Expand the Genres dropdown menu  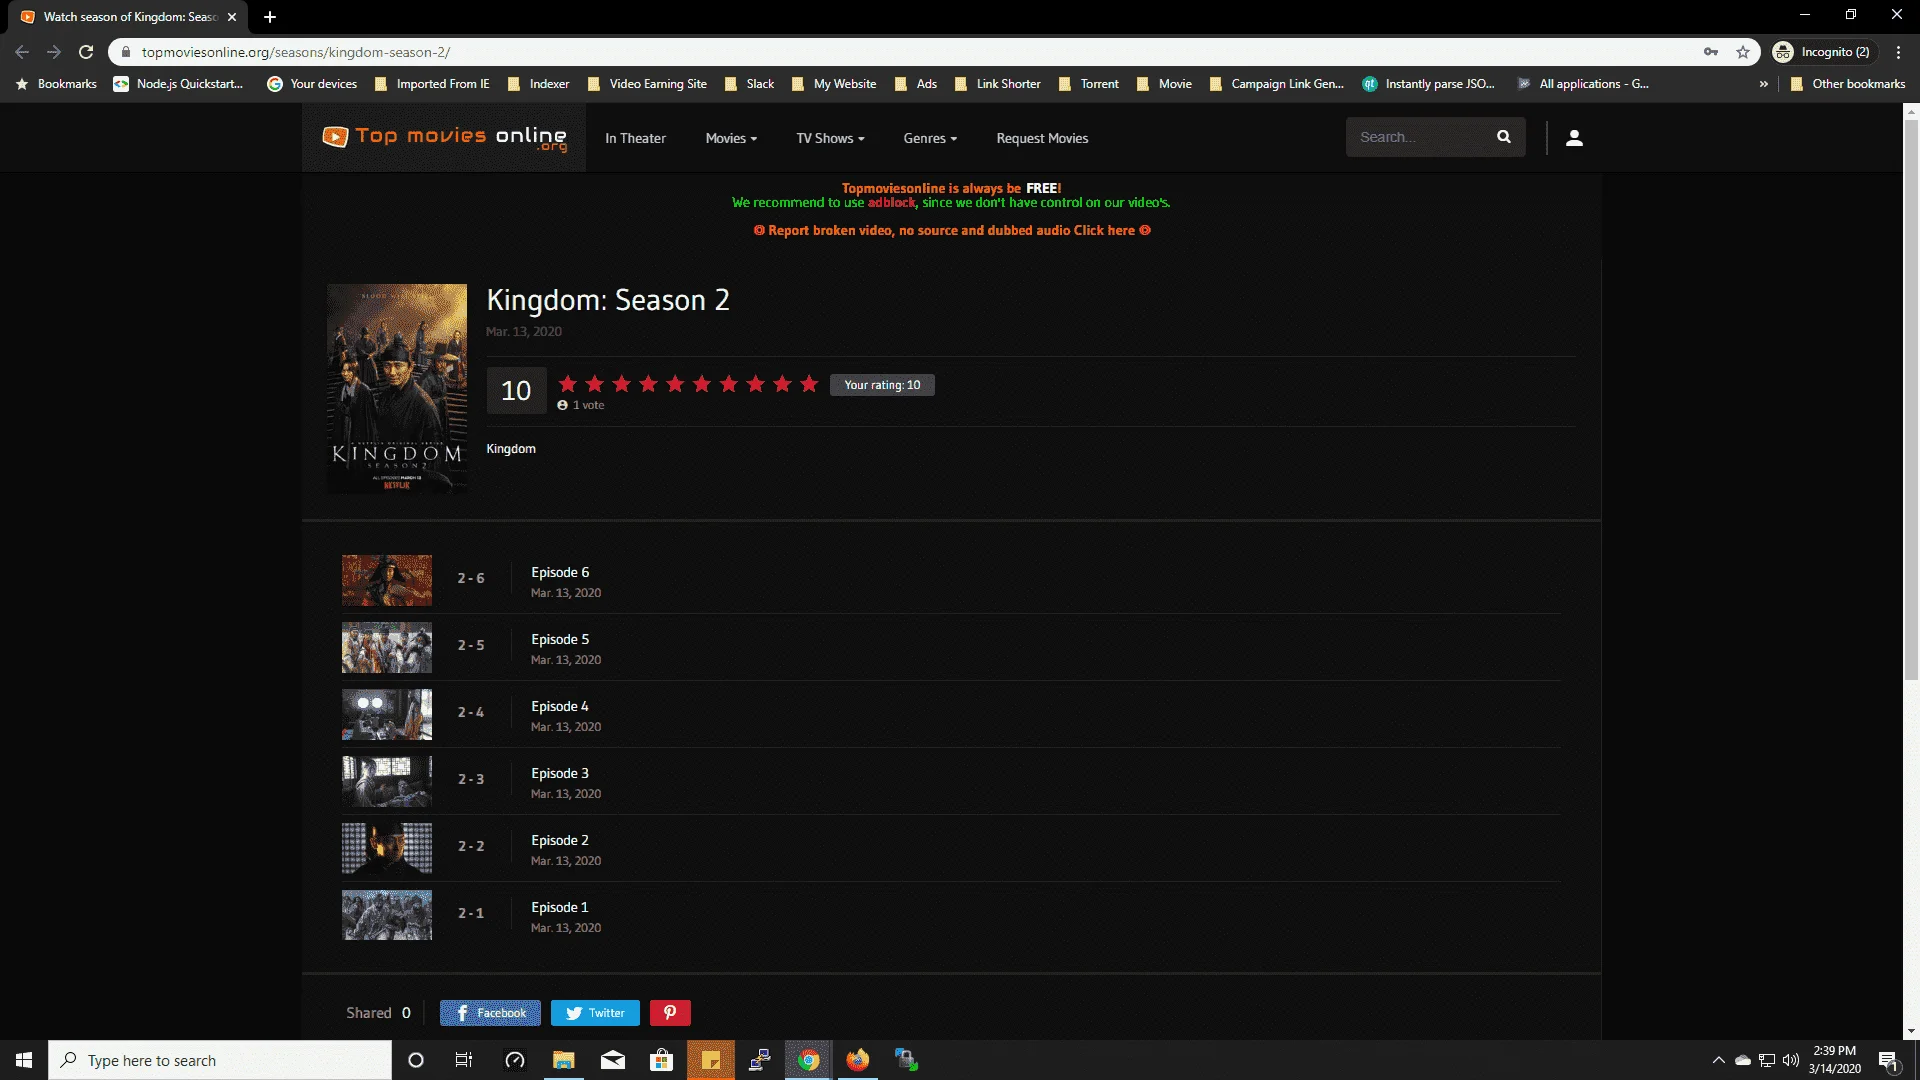coord(930,138)
